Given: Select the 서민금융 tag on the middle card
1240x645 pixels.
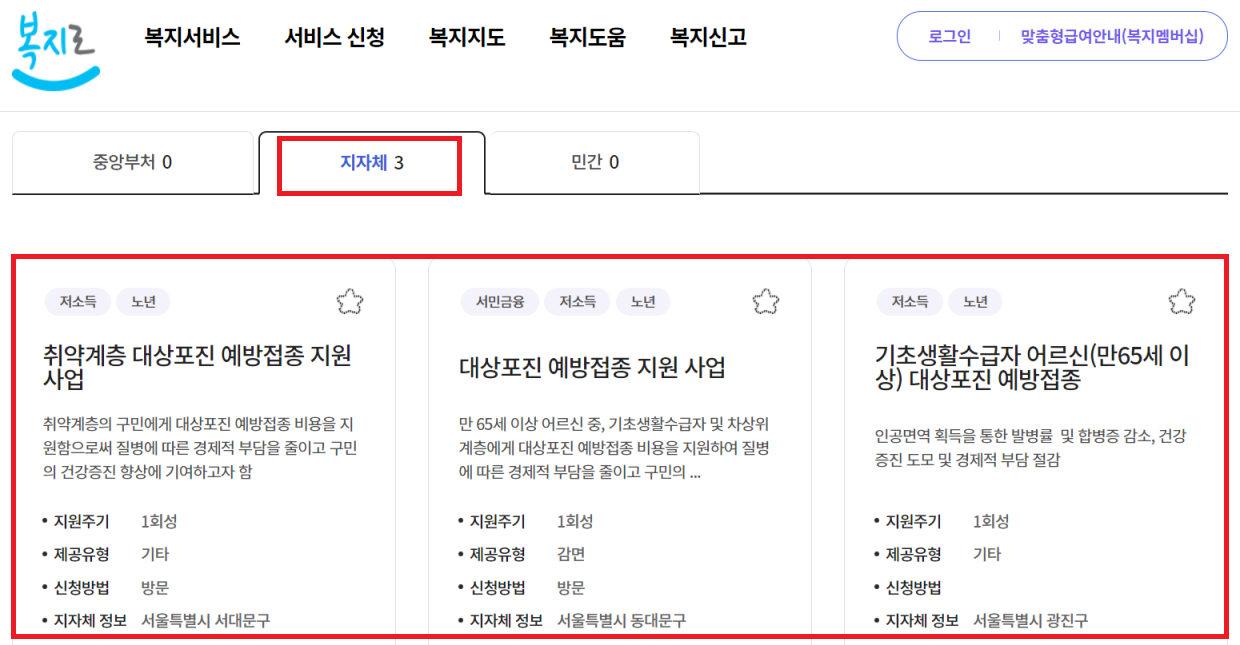Looking at the screenshot, I should tap(500, 301).
